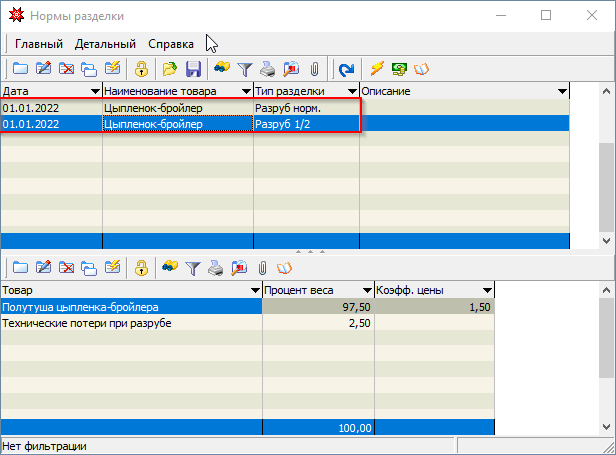The width and height of the screenshot is (616, 455).
Task: Expand the Процент веса column dropdown
Action: [x=367, y=290]
